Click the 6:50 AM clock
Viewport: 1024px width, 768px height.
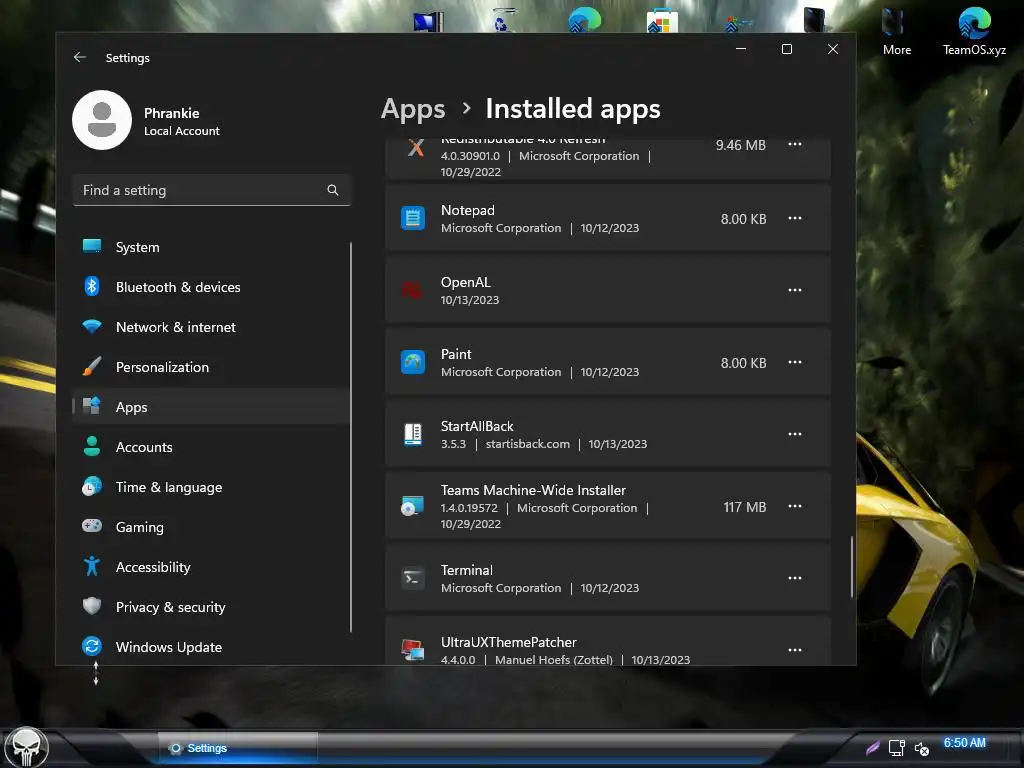coord(965,743)
